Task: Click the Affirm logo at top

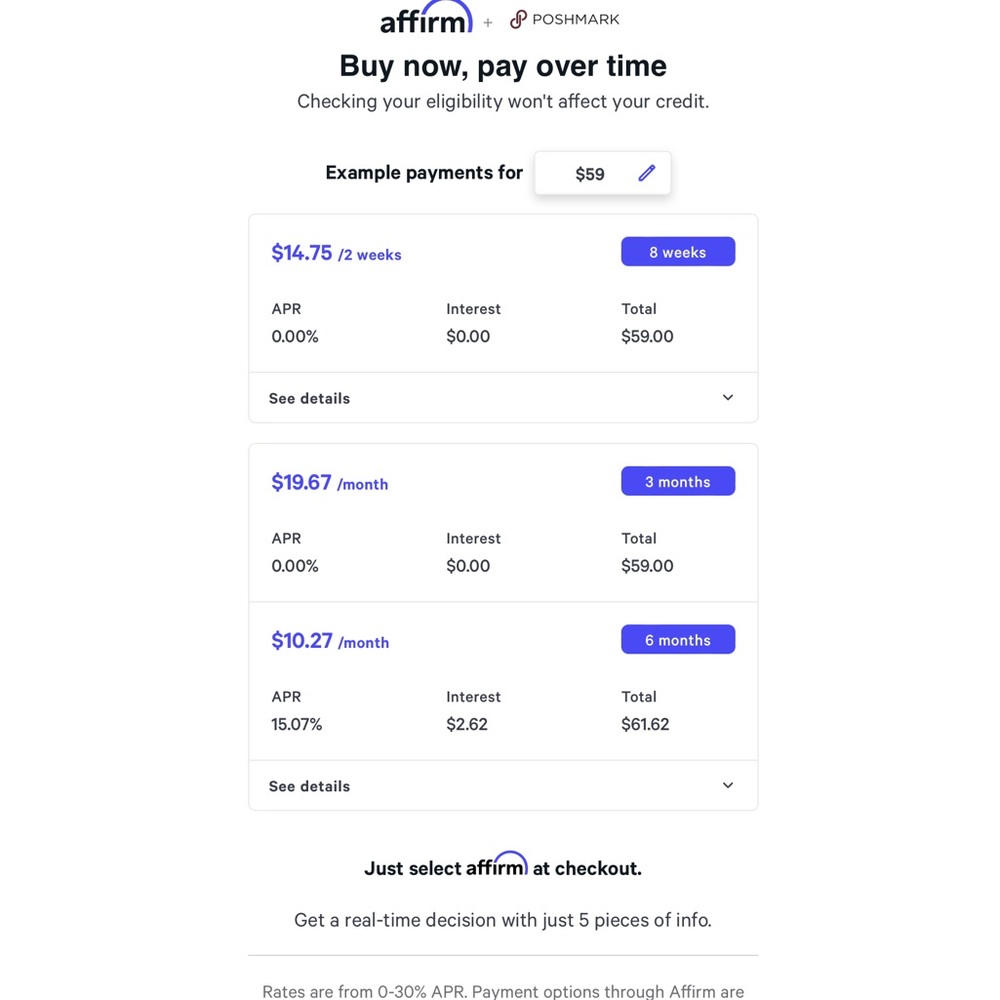Action: (426, 17)
